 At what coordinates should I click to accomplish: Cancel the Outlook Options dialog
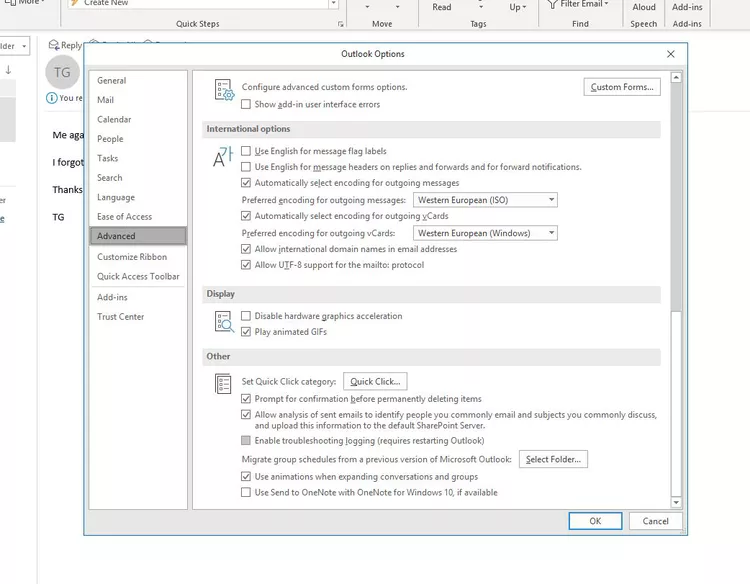tap(655, 521)
